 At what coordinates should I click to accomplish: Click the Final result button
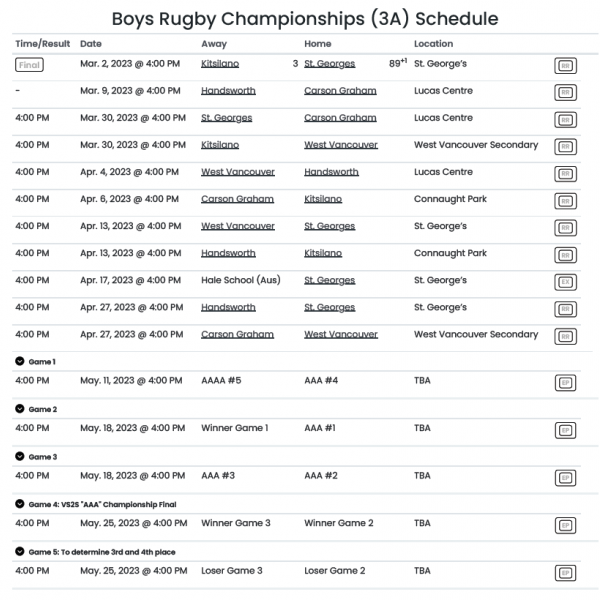(31, 64)
